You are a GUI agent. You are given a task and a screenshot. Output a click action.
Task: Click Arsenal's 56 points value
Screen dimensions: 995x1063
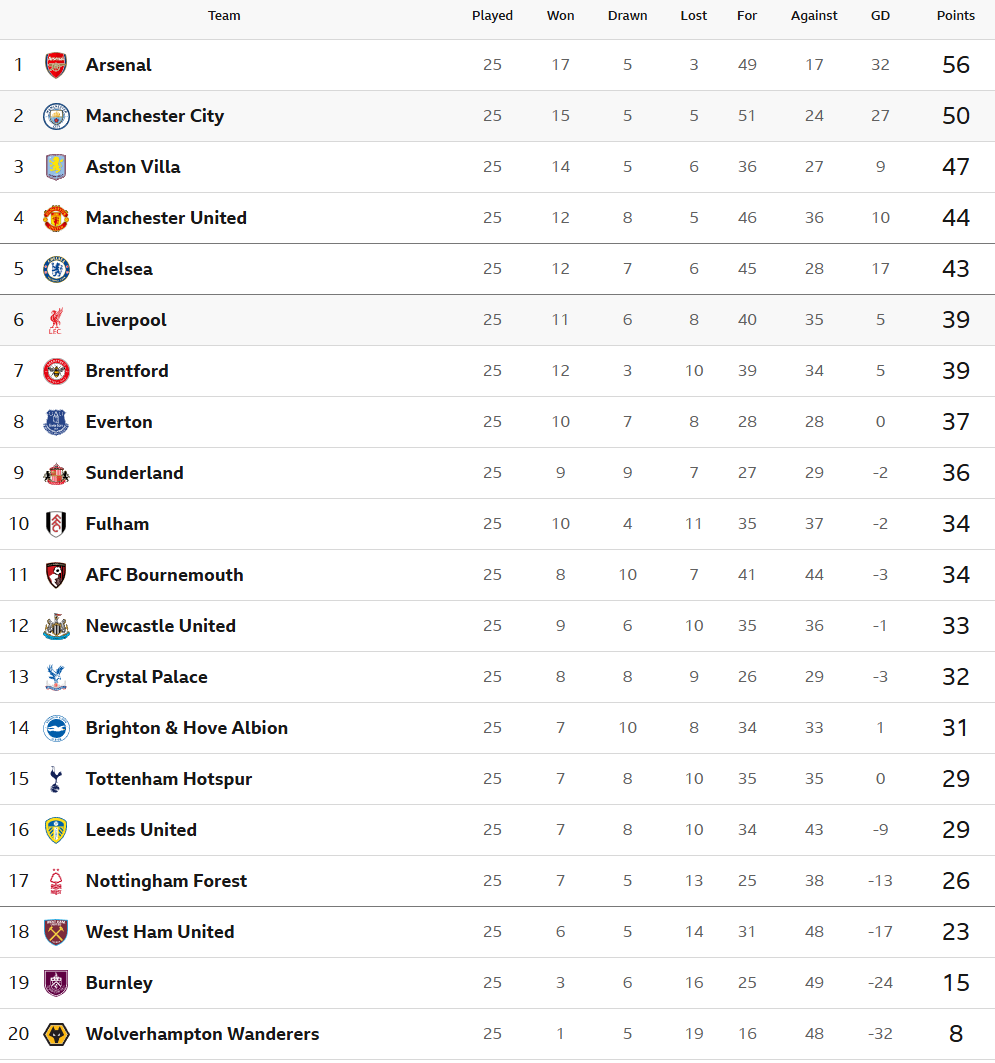955,65
